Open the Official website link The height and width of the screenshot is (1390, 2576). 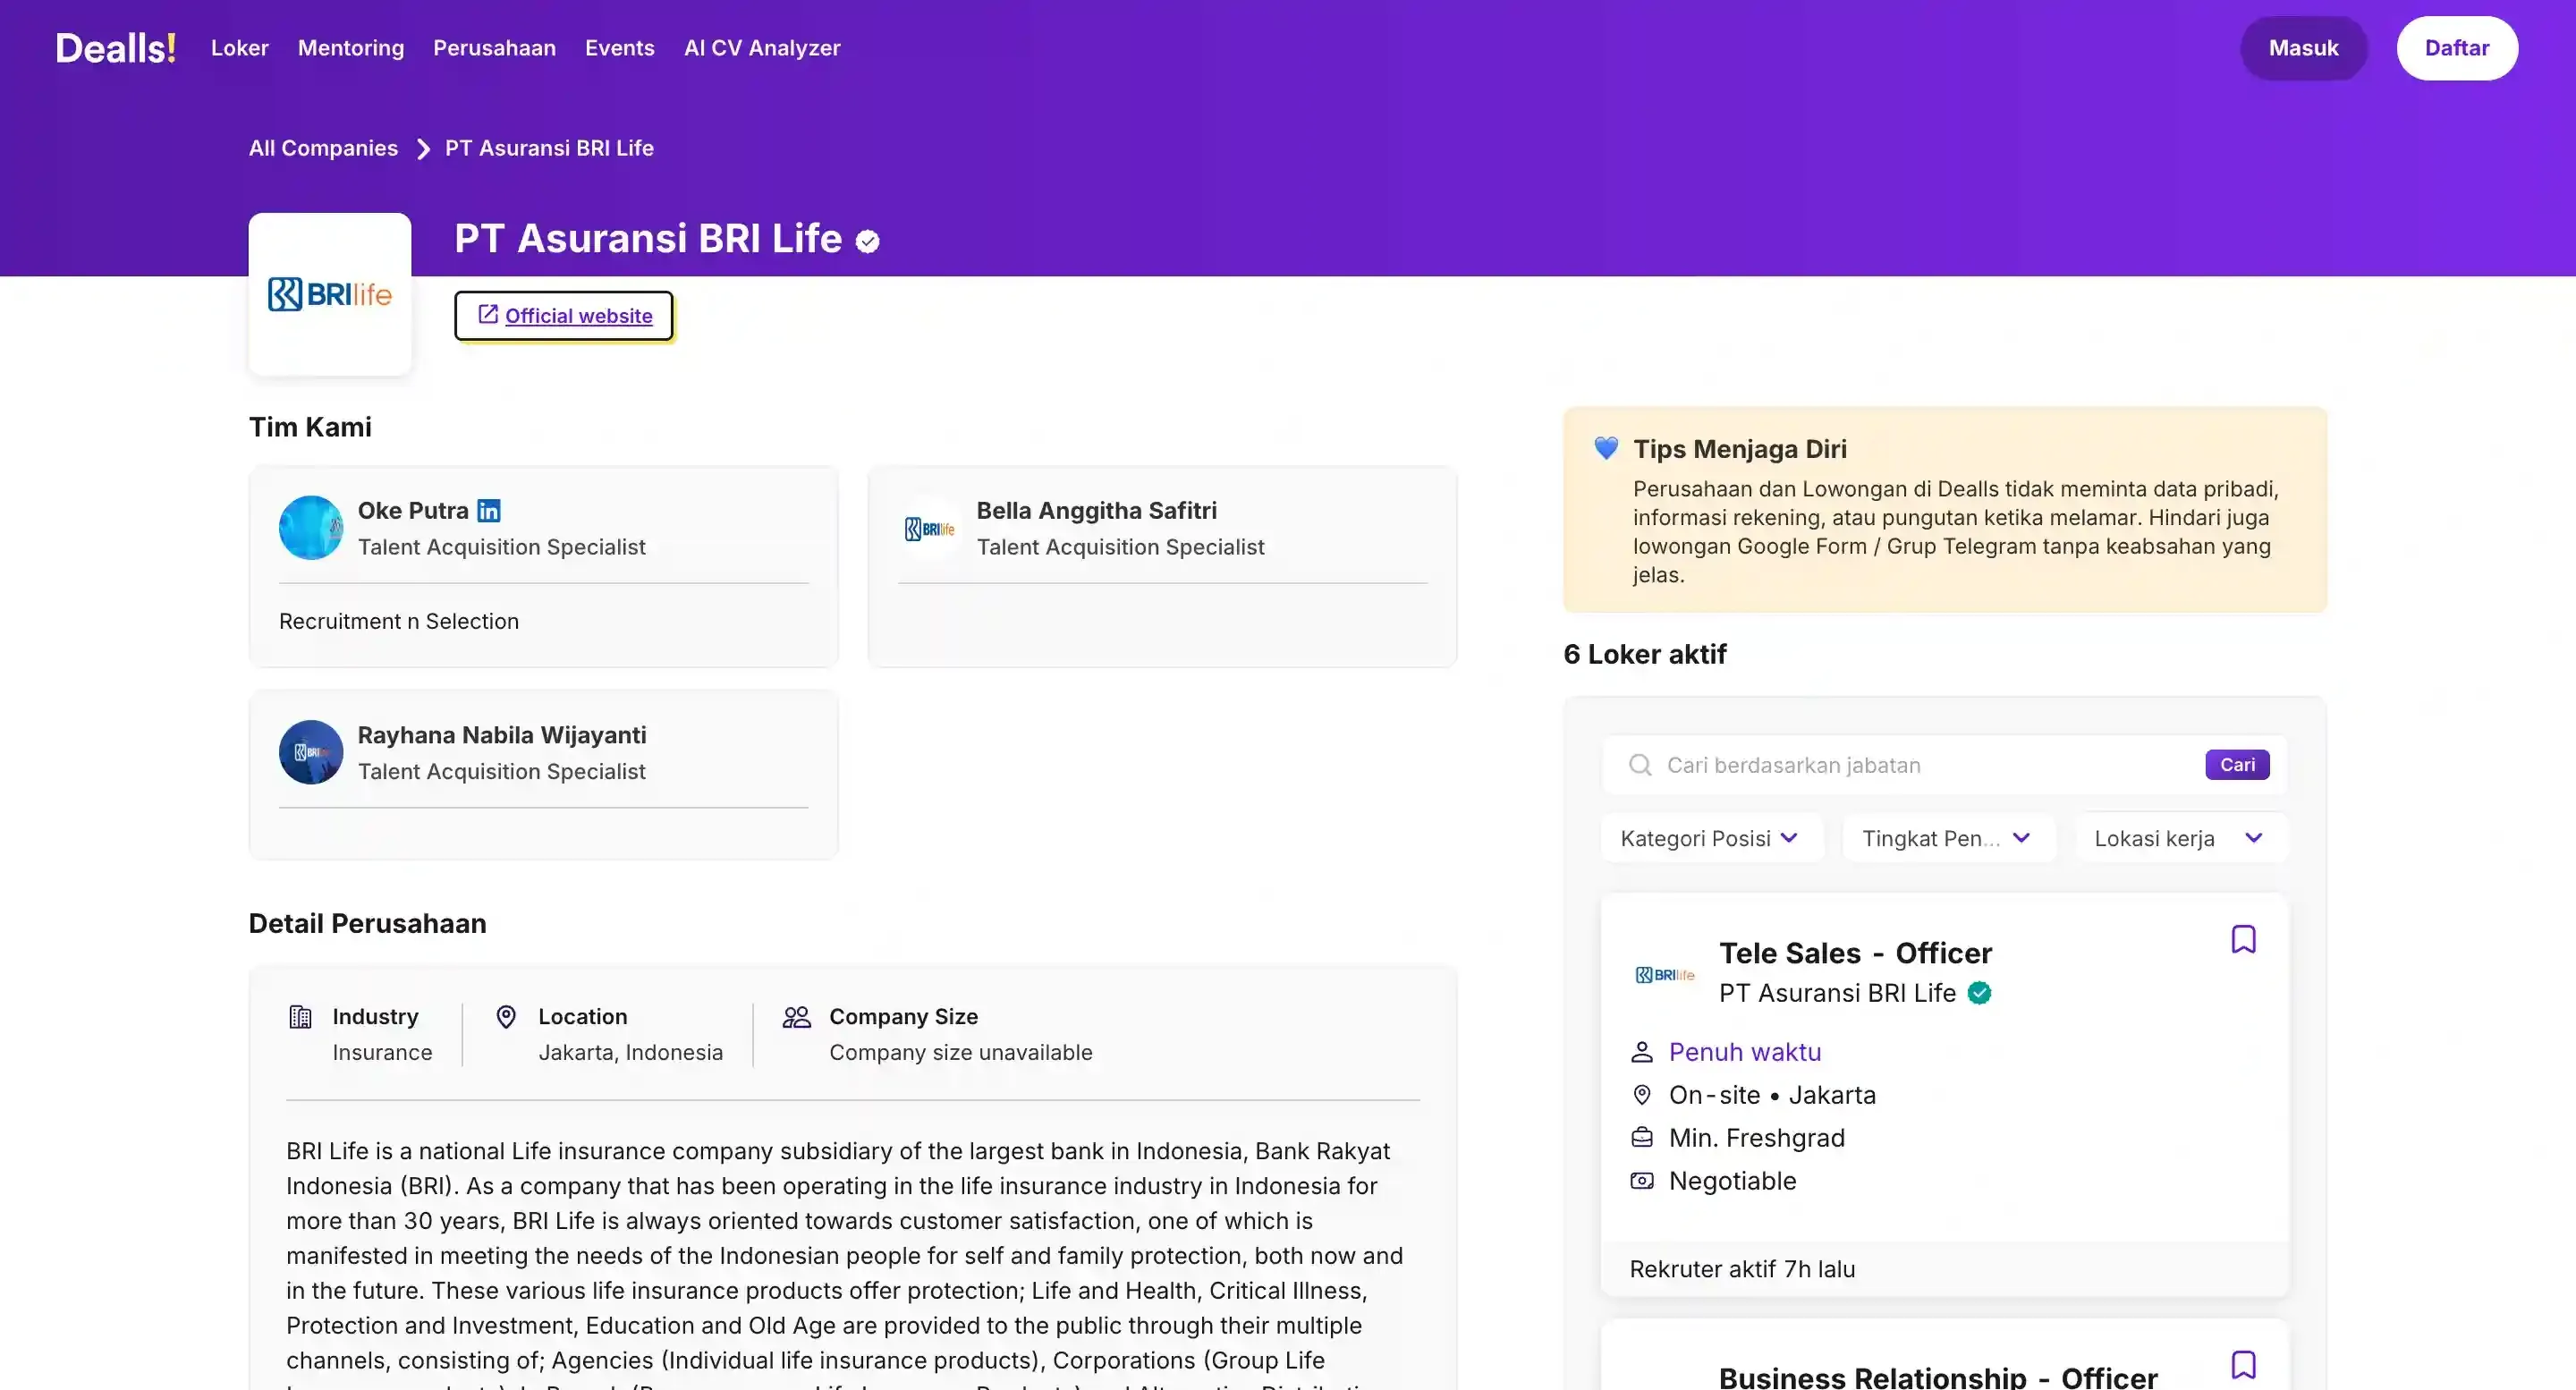coord(564,316)
